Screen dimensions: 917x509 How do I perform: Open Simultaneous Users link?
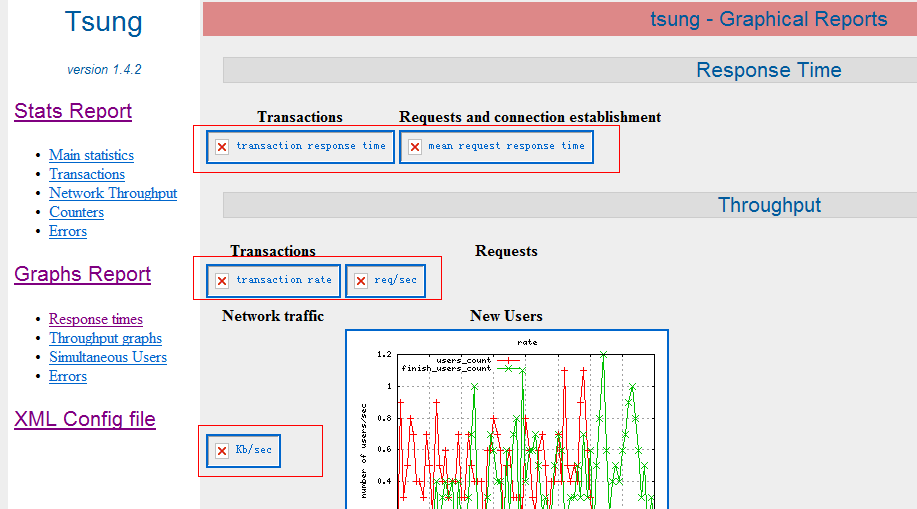pos(108,357)
